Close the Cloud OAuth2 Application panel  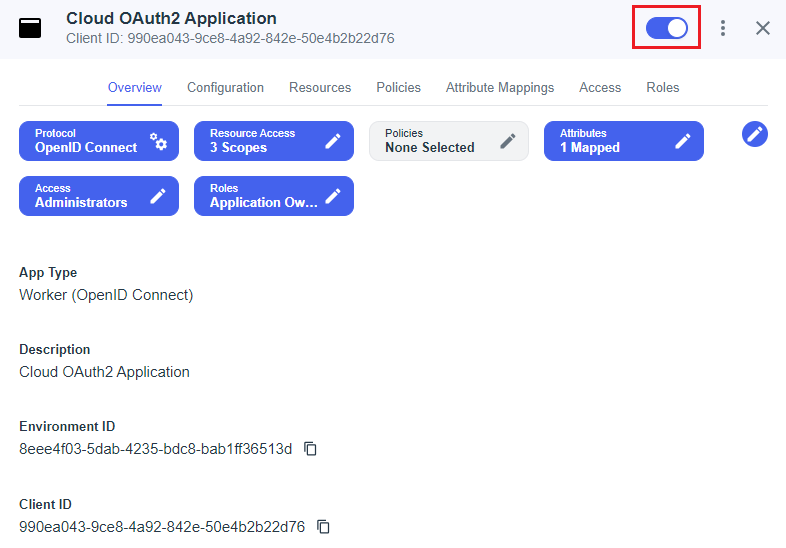pyautogui.click(x=763, y=28)
